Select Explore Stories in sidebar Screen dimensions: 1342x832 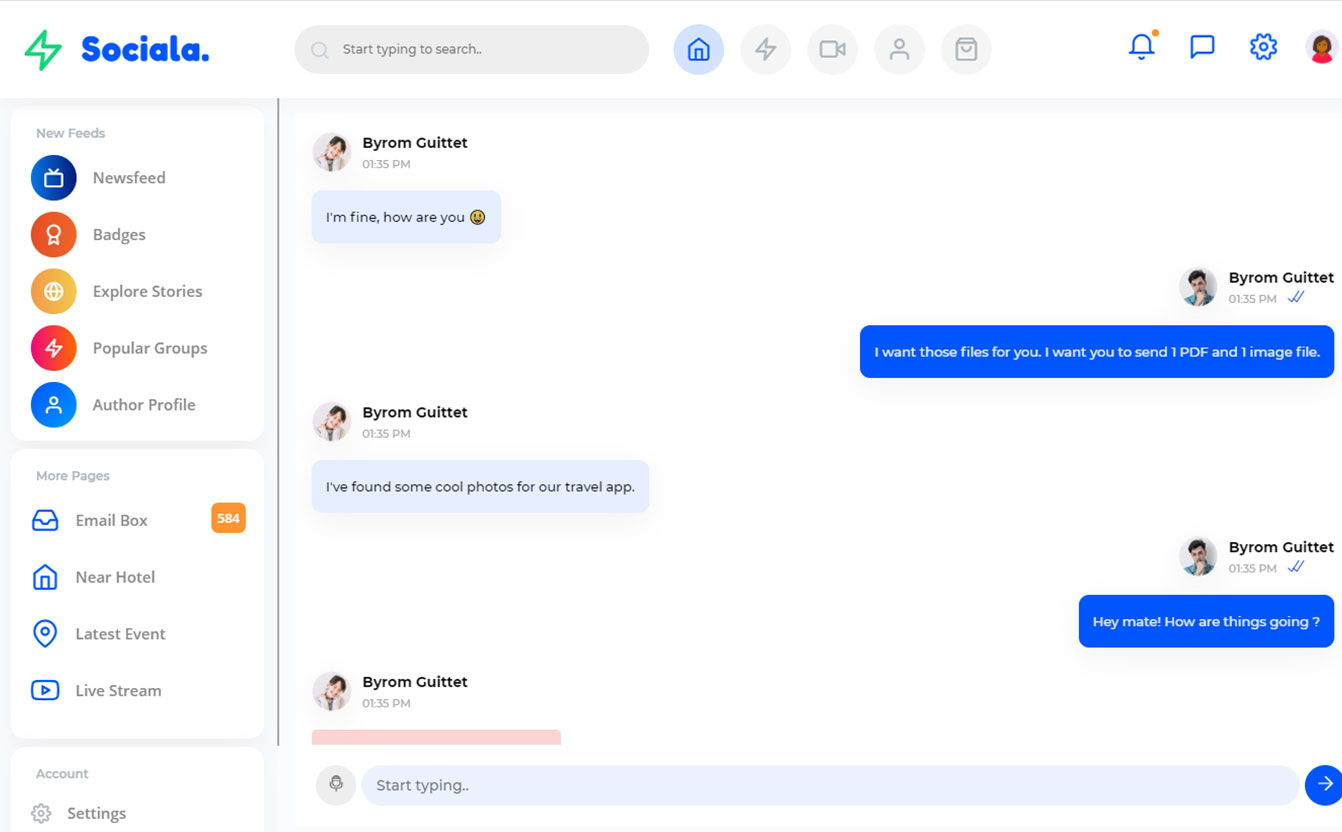tap(147, 292)
